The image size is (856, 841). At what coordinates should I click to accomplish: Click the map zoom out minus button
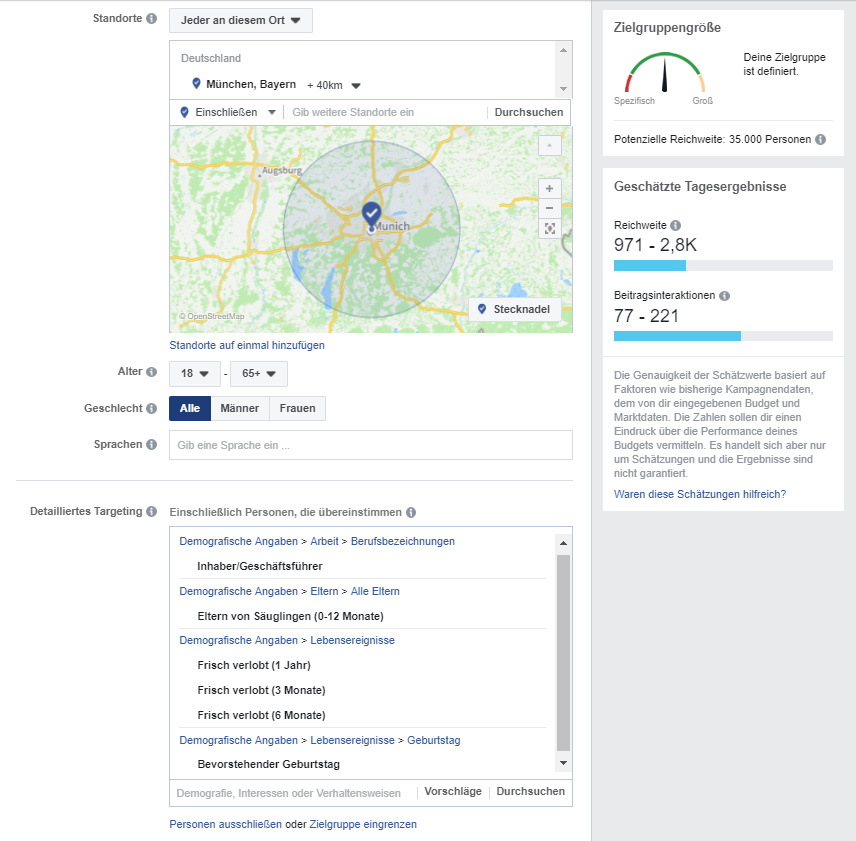click(x=549, y=209)
